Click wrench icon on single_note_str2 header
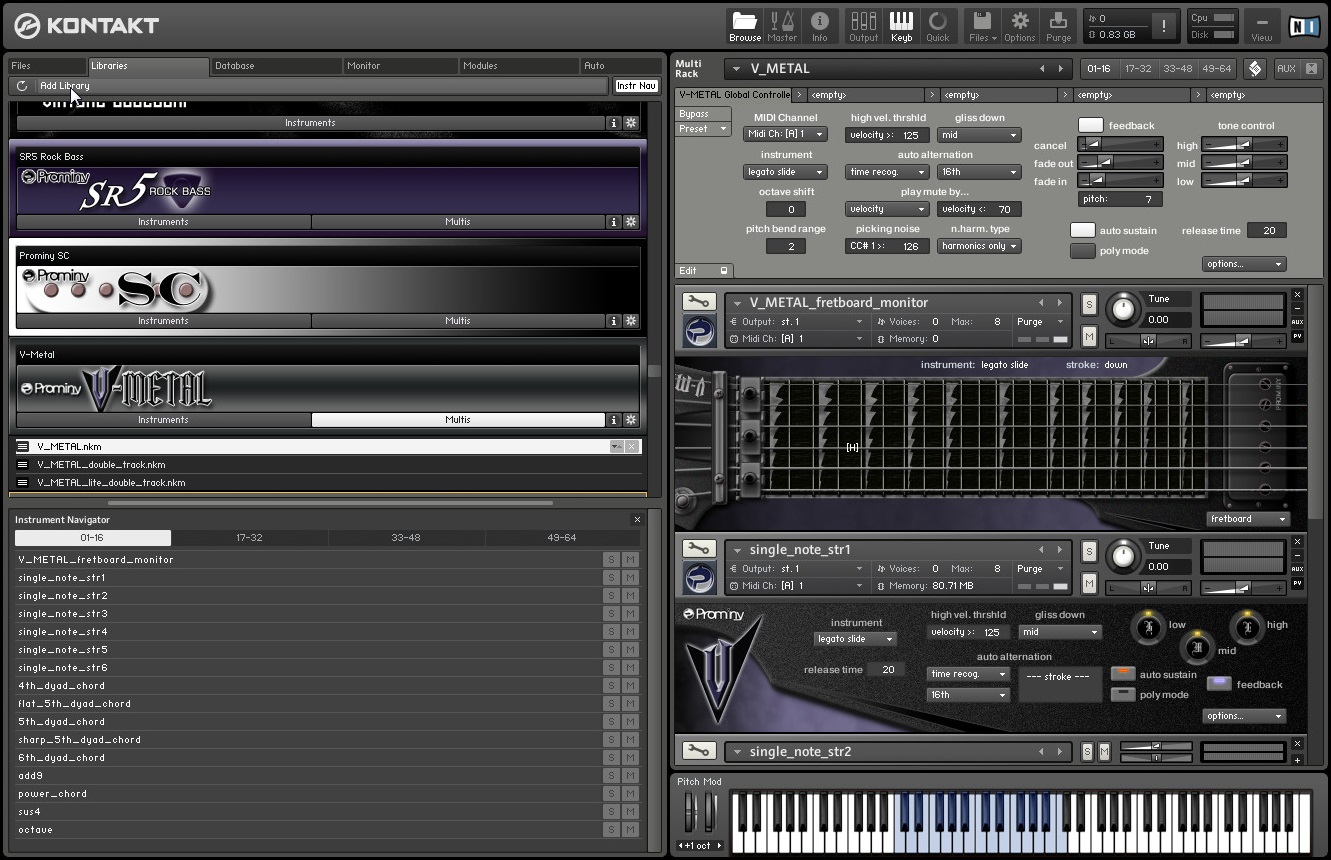The image size is (1331, 860). coord(698,751)
